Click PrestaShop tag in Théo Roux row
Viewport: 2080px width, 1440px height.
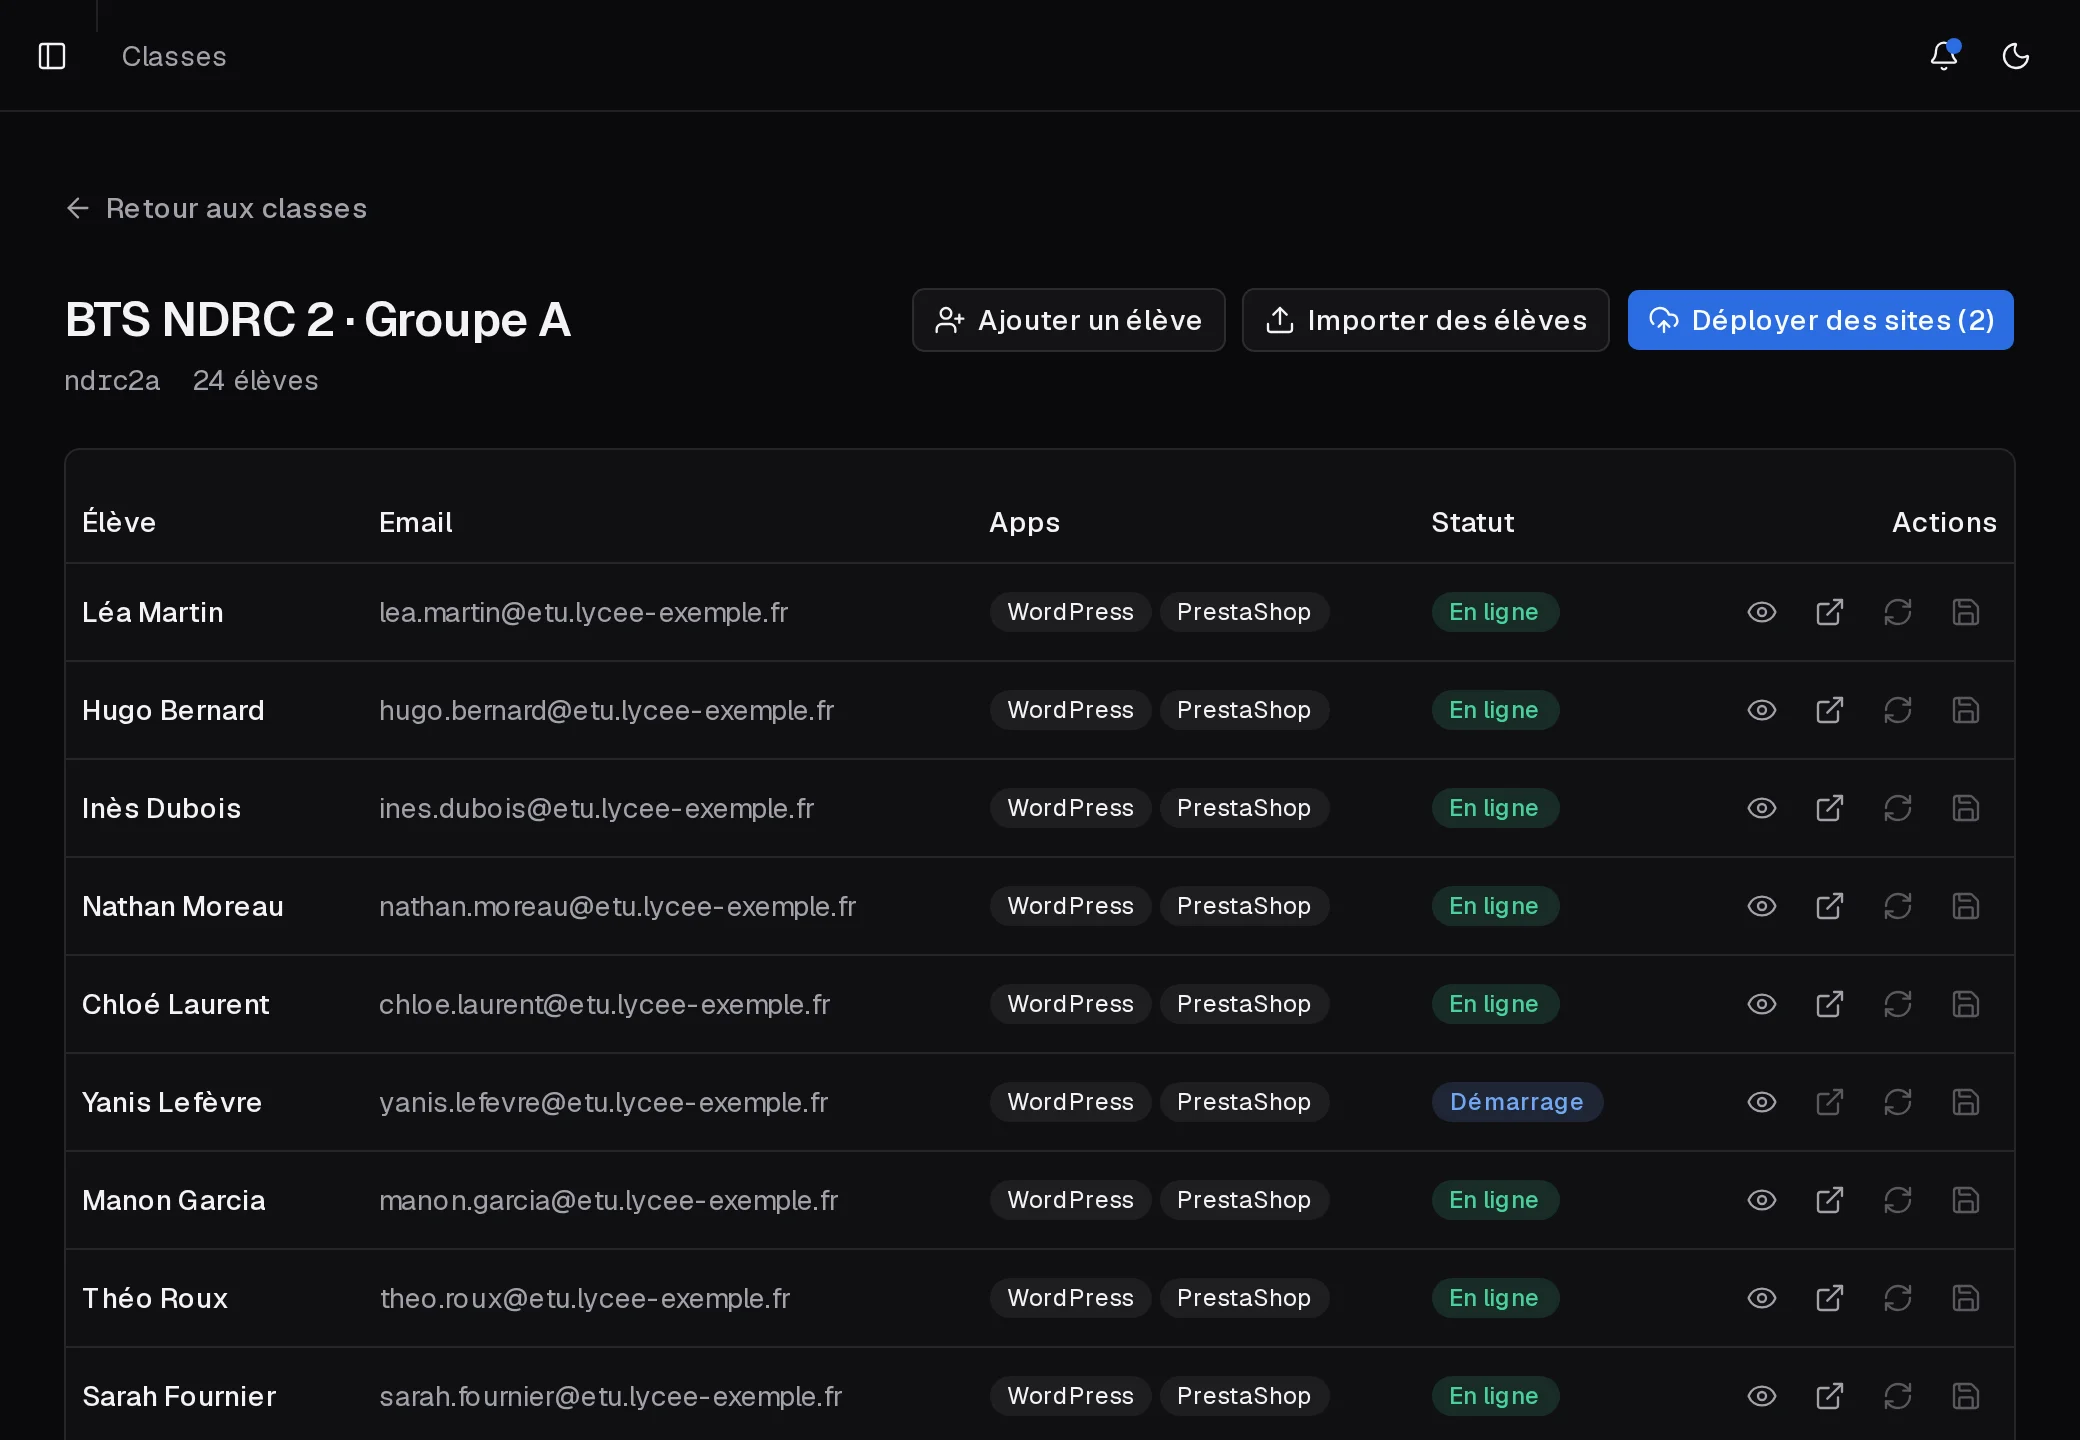(x=1244, y=1298)
